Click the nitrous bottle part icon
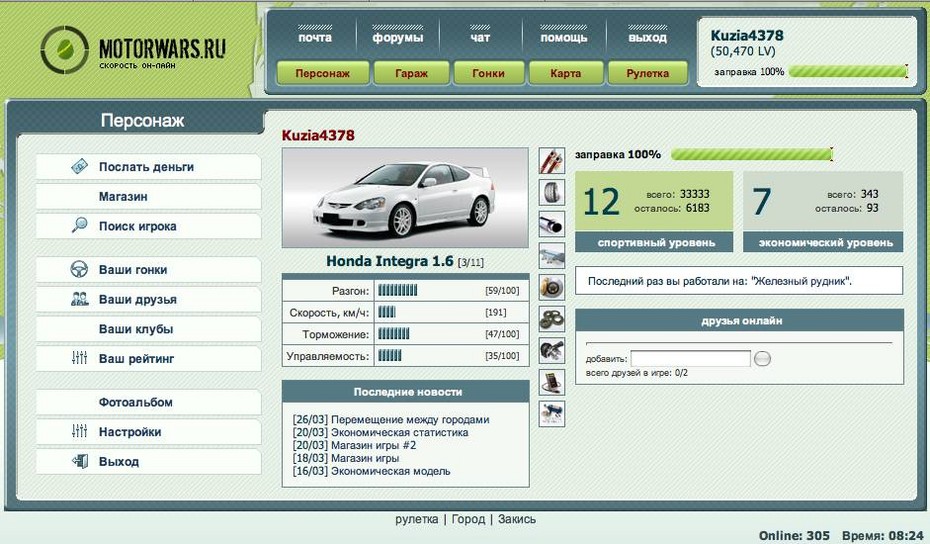This screenshot has width=930, height=544. tap(552, 413)
